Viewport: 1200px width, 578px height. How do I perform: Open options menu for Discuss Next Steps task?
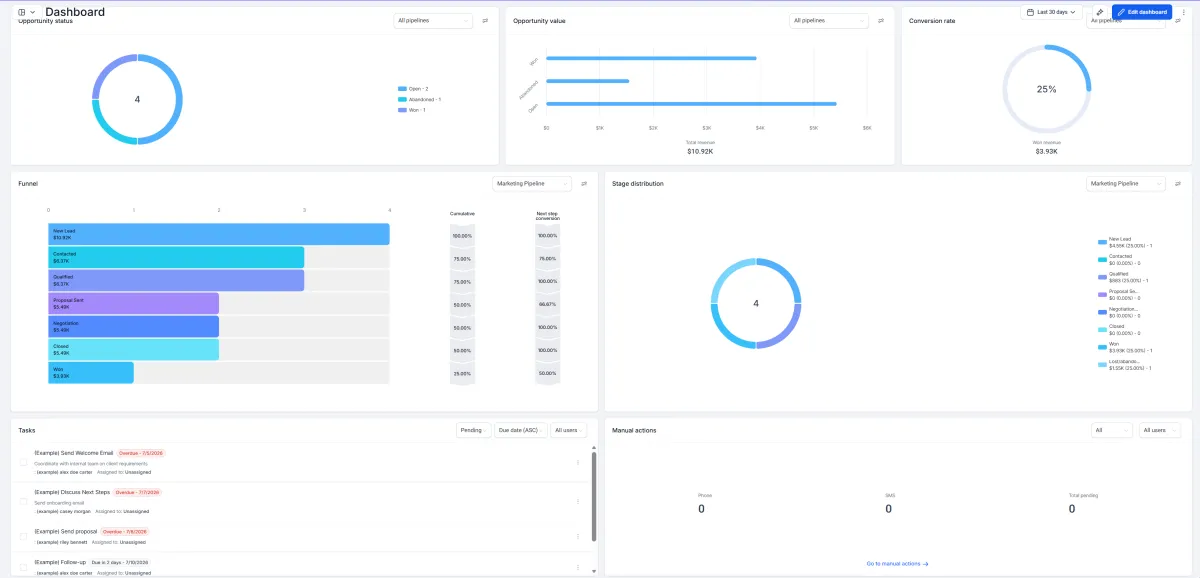578,501
